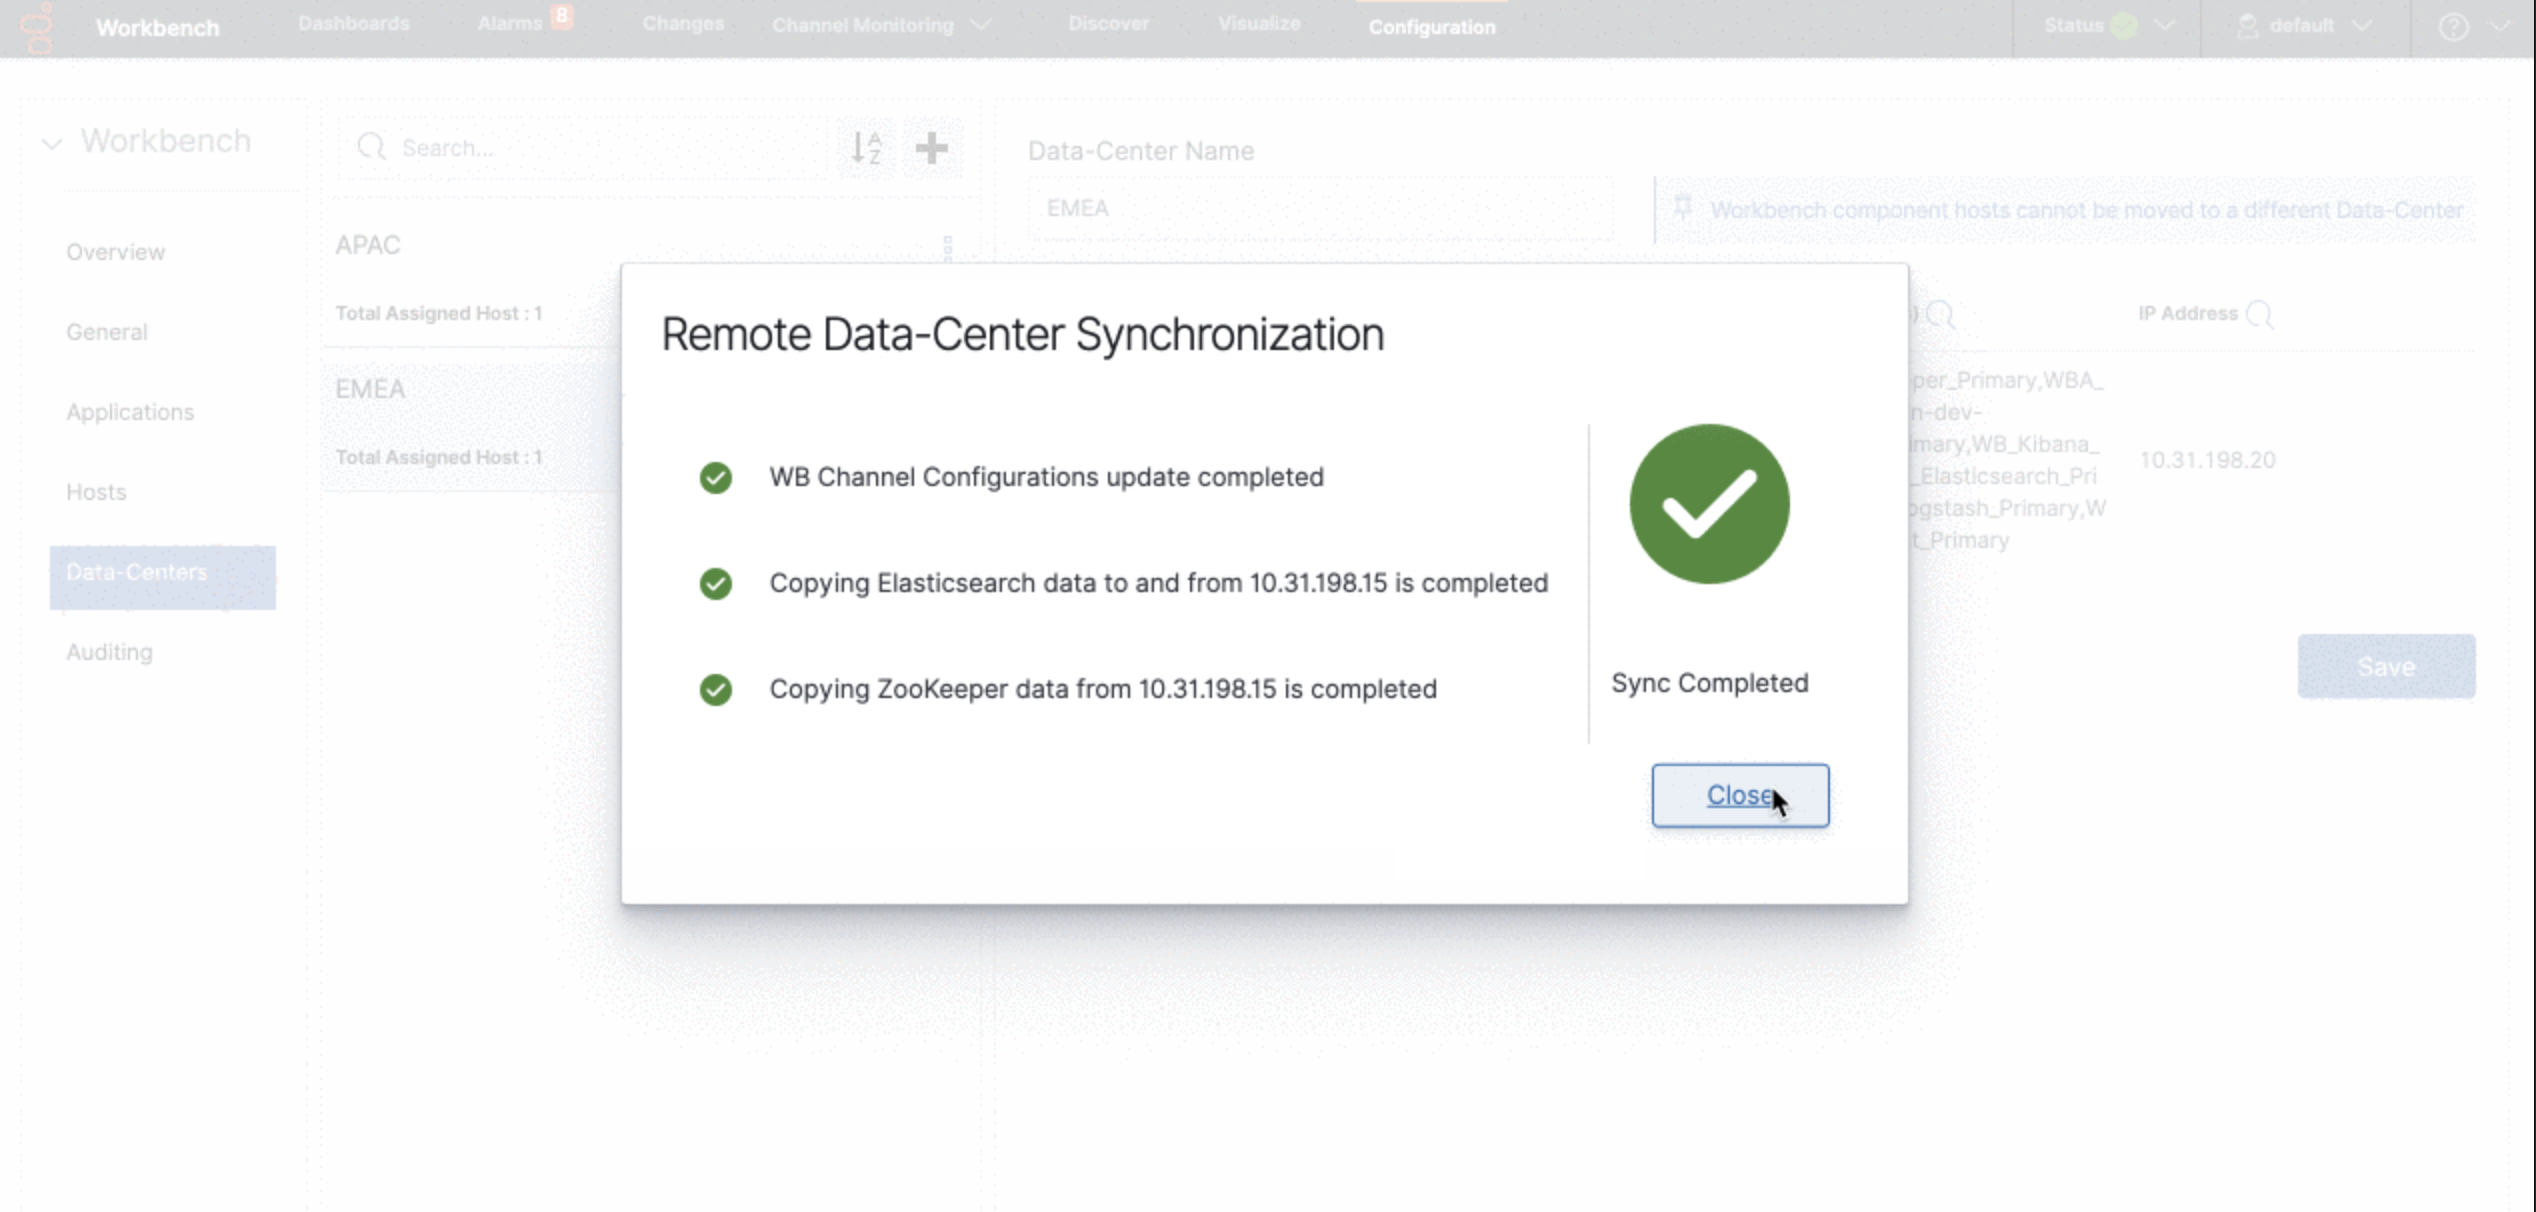Click the Workbench logo icon

[x=38, y=27]
